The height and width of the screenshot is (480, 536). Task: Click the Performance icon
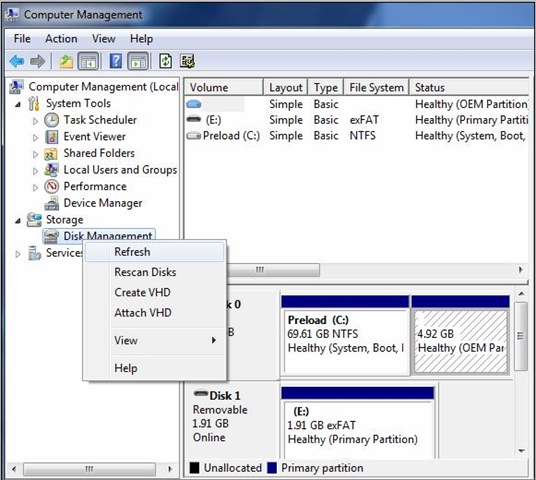[x=52, y=186]
